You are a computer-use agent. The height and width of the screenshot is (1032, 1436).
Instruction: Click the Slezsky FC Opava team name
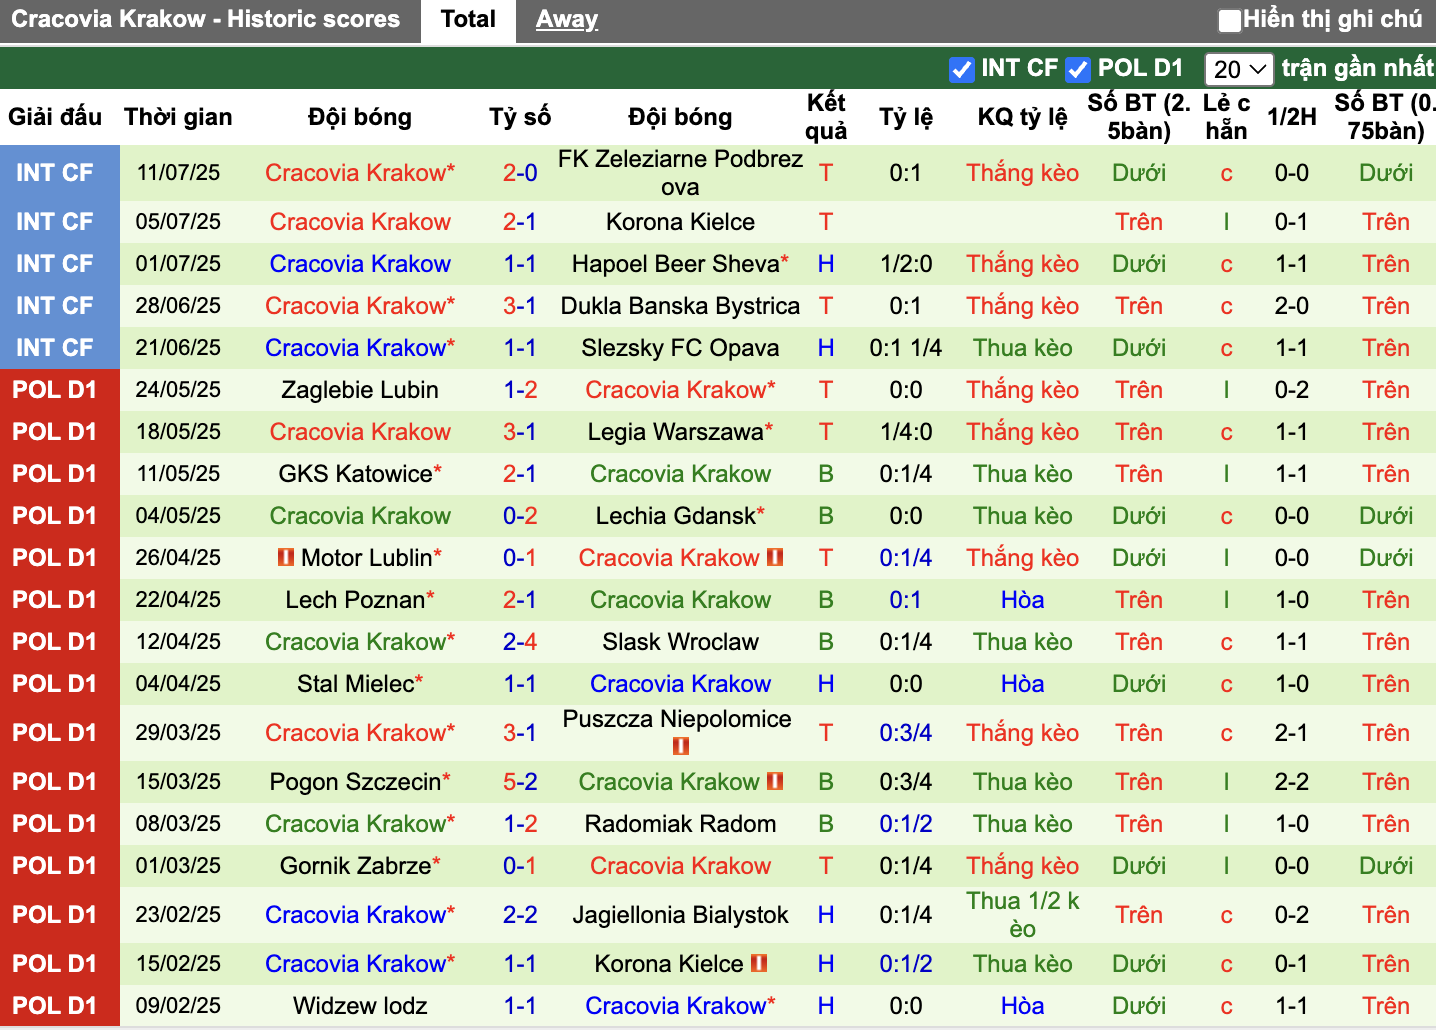pos(680,348)
